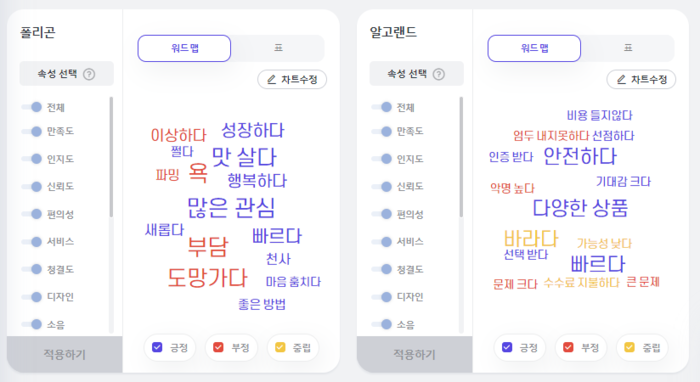Click 적용하기 button in 알고랜드 panel
The height and width of the screenshot is (382, 700).
tap(414, 354)
